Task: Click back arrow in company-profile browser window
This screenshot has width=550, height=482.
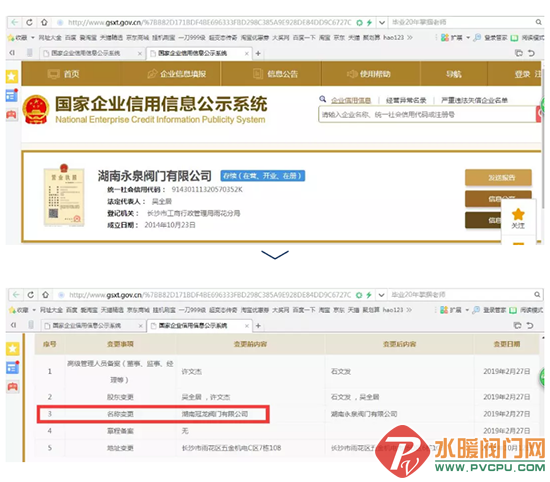Action: click(15, 22)
